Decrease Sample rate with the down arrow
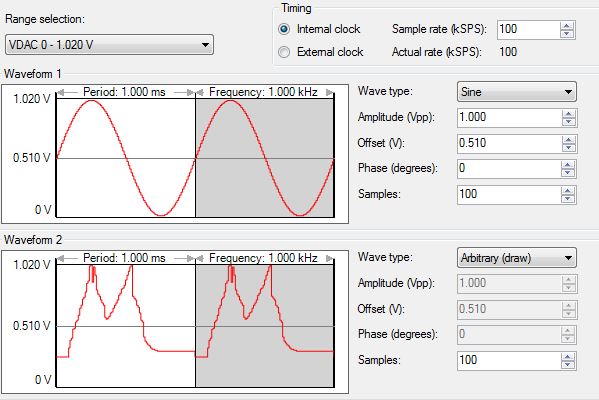 tap(567, 34)
